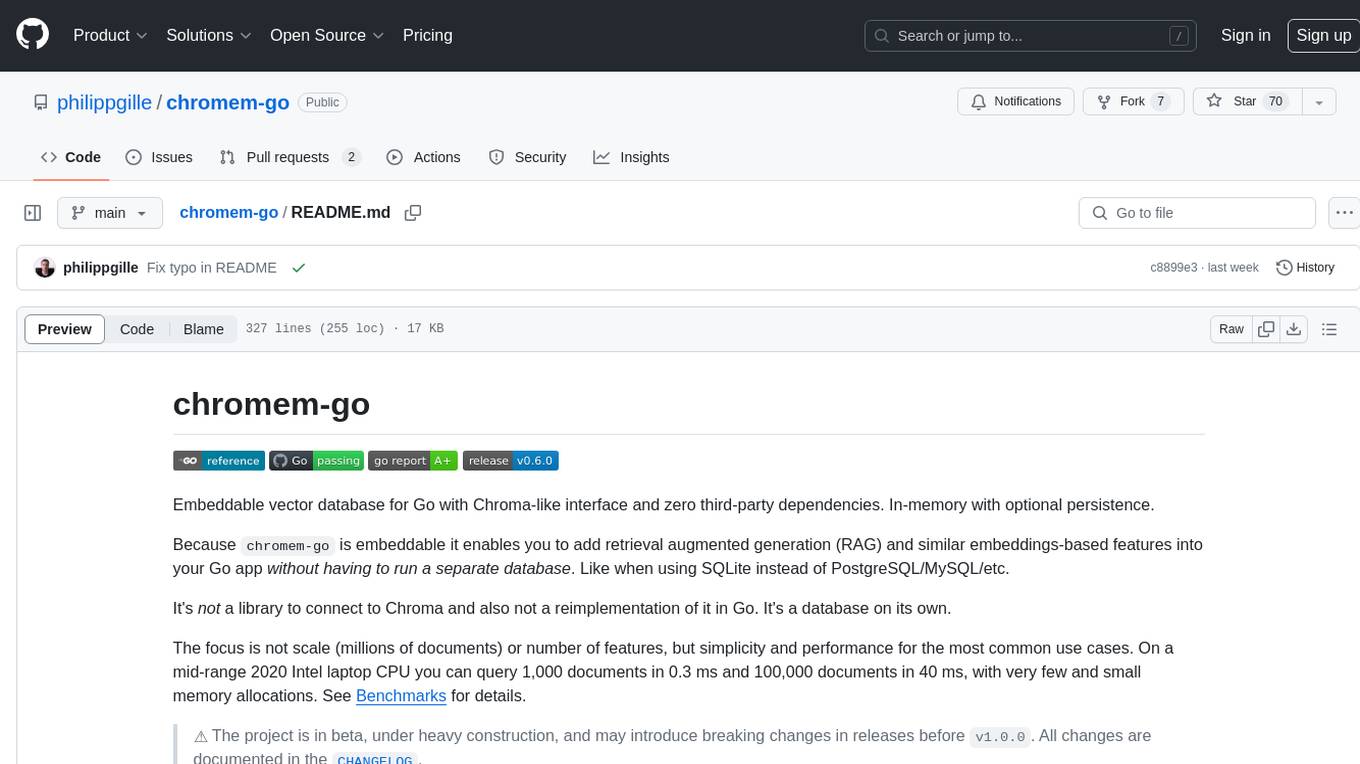Click the Go to file search field
This screenshot has height=764, width=1360.
1197,213
